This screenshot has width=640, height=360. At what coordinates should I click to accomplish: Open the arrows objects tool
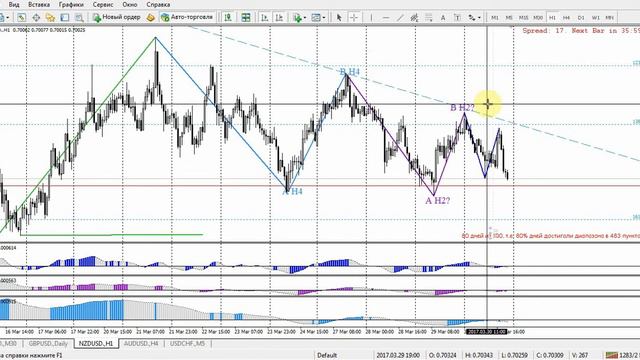tap(472, 17)
